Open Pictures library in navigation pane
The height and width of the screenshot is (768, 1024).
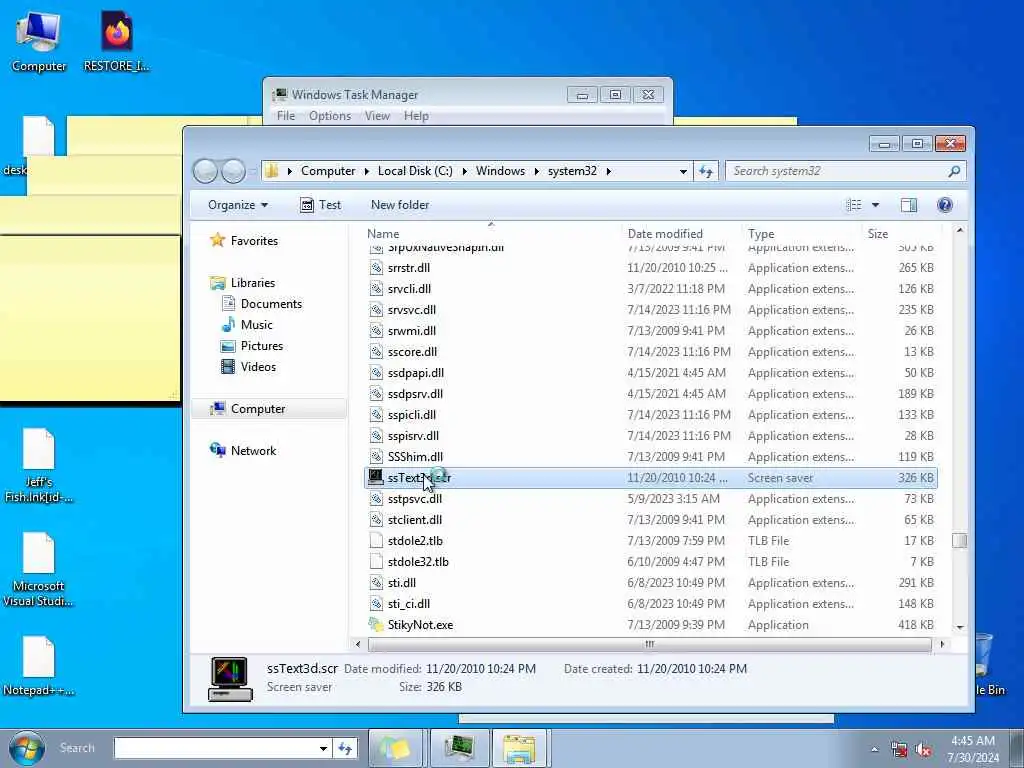(x=261, y=345)
